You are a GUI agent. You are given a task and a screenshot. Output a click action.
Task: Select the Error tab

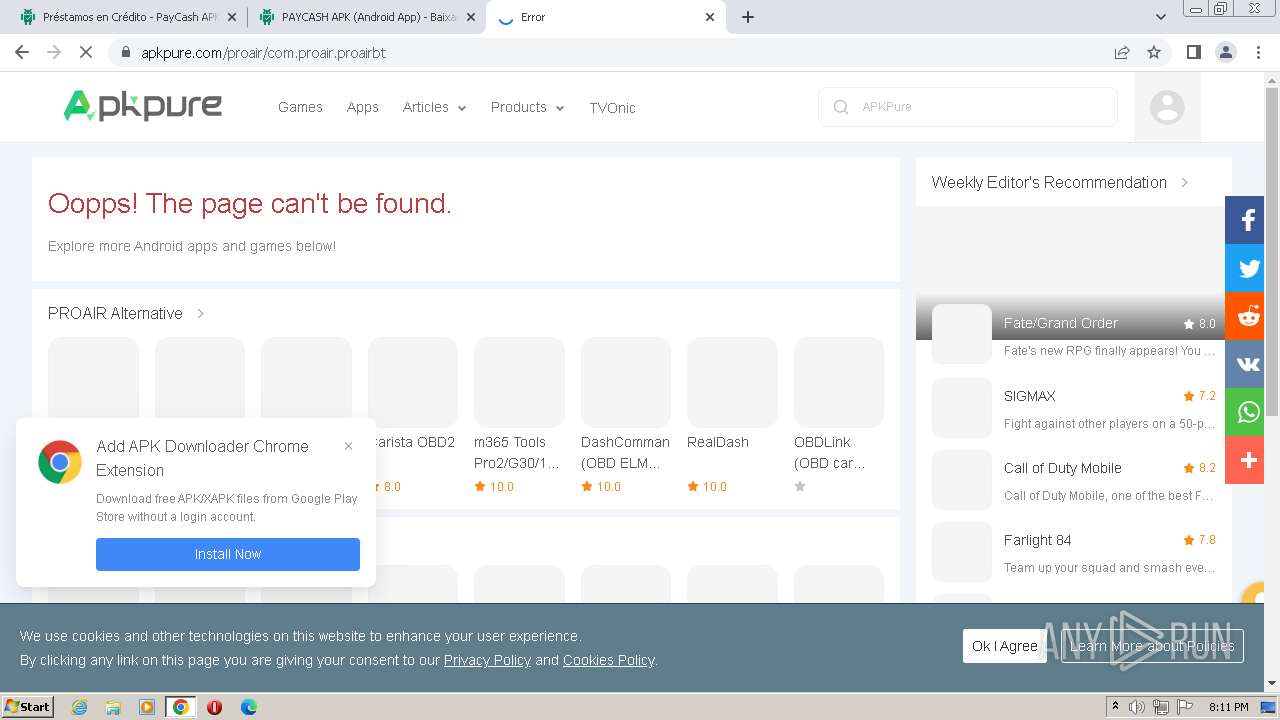tap(606, 17)
